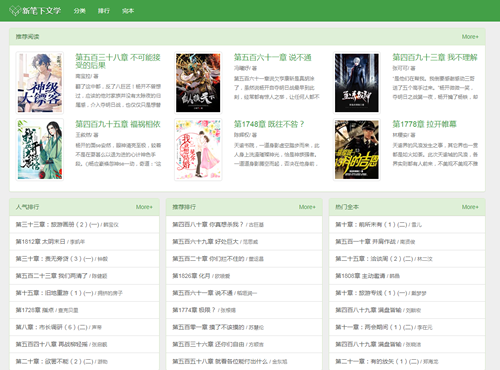
Task: Open chapter title 第四百九十三章 我不理解
Action: [435, 57]
